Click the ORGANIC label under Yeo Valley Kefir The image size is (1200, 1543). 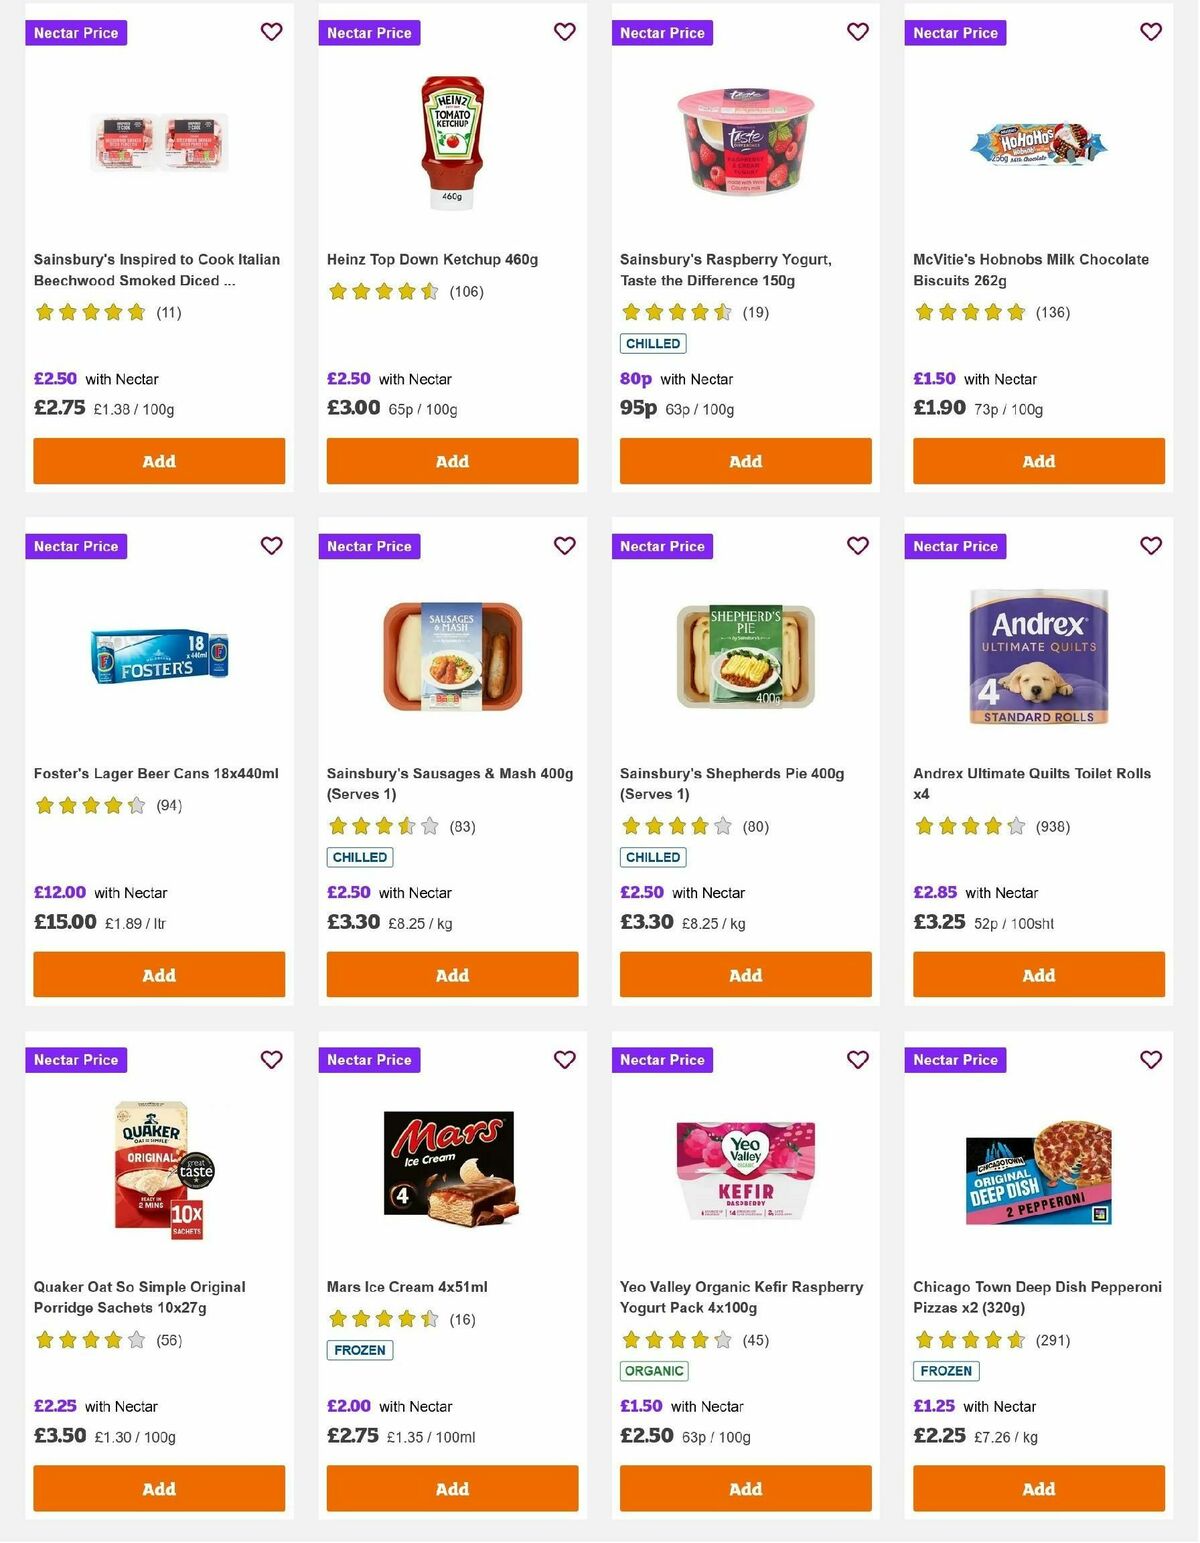tap(652, 1371)
